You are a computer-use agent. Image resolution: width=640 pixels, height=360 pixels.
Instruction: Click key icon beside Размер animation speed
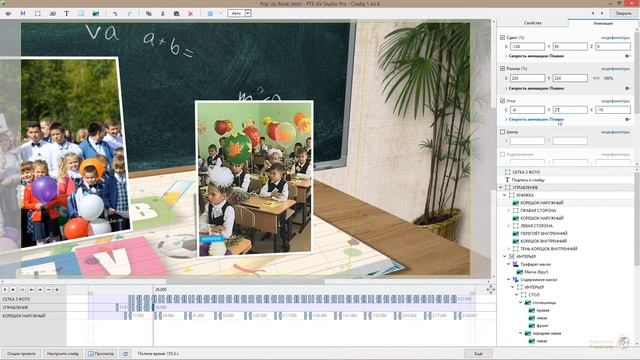click(627, 88)
